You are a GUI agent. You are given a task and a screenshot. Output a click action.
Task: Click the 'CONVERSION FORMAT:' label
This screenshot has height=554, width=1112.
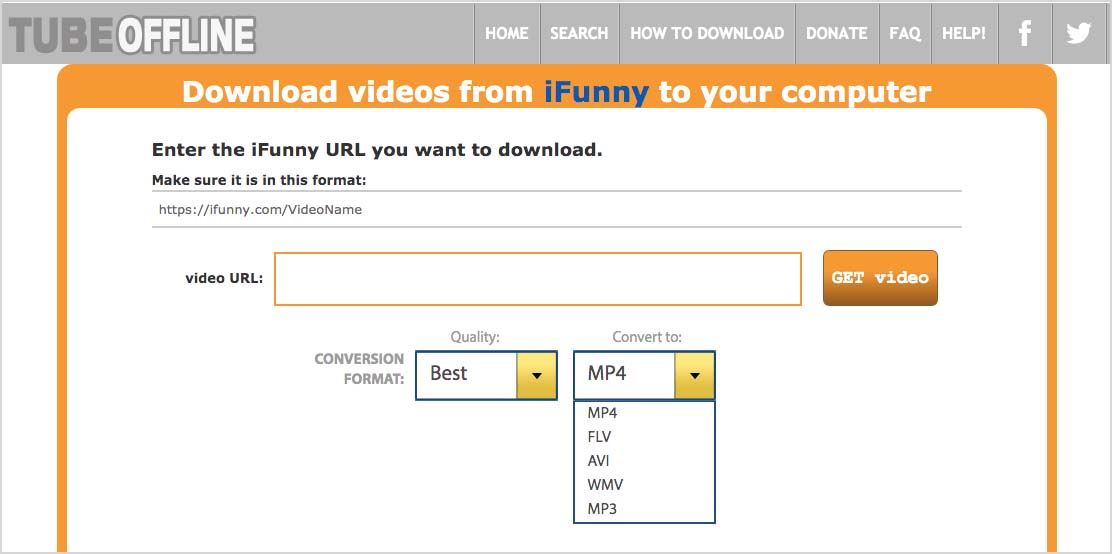tap(360, 369)
